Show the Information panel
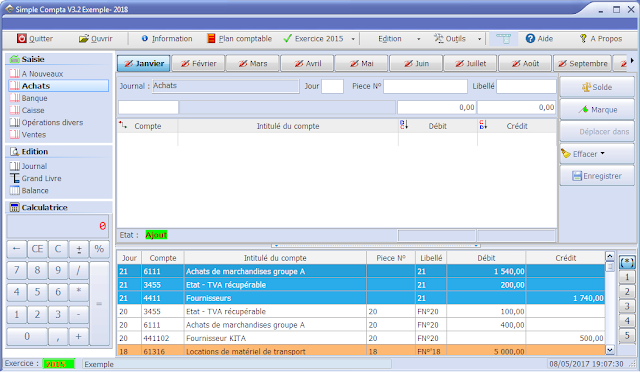Image resolution: width=640 pixels, height=372 pixels. click(x=167, y=39)
